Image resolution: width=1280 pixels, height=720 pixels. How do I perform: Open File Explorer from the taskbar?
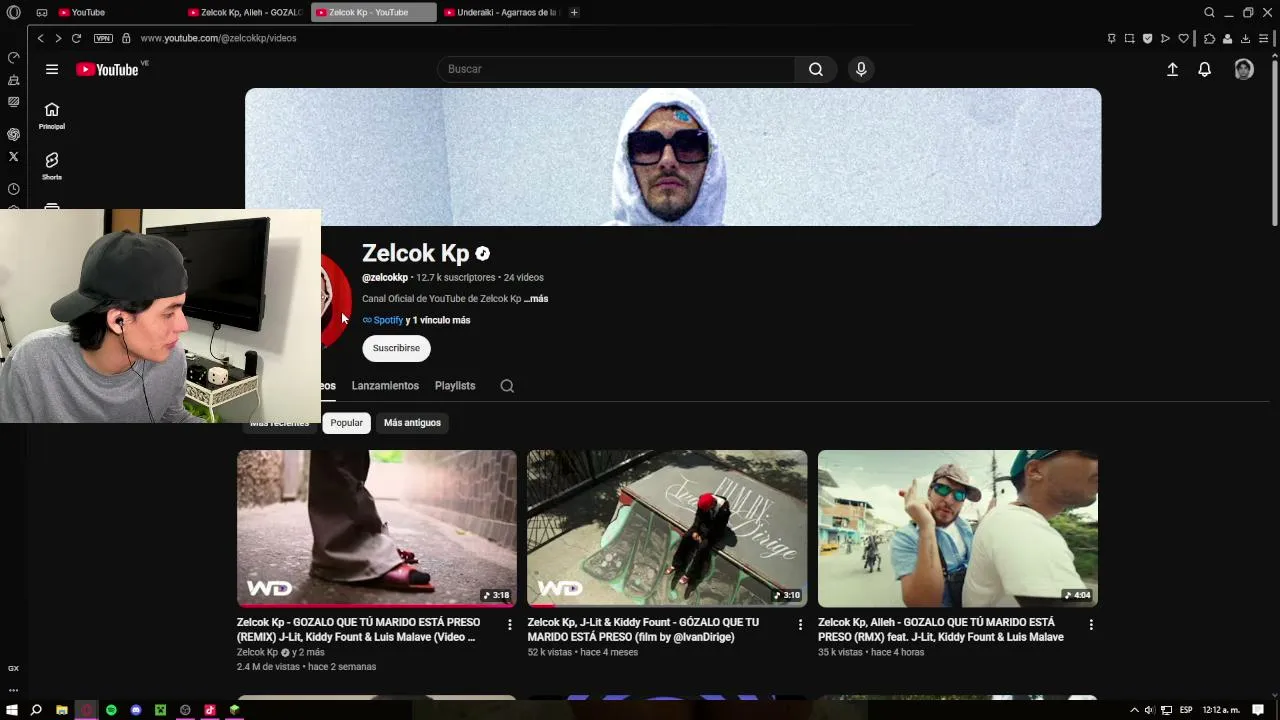[62, 710]
